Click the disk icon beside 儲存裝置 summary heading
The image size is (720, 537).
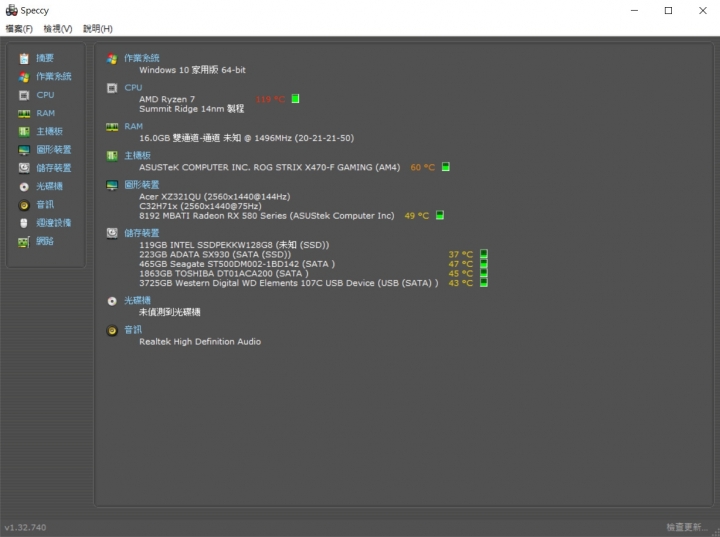click(x=112, y=233)
